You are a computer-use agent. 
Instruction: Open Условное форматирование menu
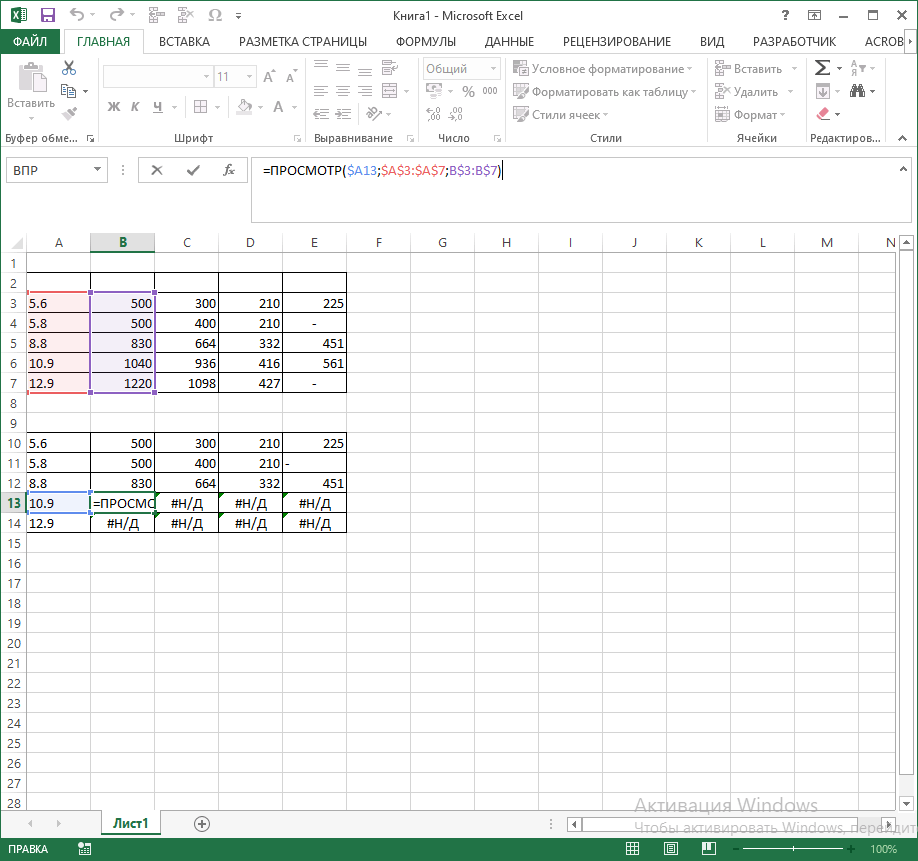point(602,68)
